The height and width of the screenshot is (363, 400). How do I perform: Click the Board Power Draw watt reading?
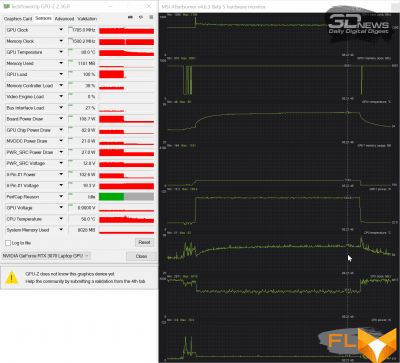point(82,119)
